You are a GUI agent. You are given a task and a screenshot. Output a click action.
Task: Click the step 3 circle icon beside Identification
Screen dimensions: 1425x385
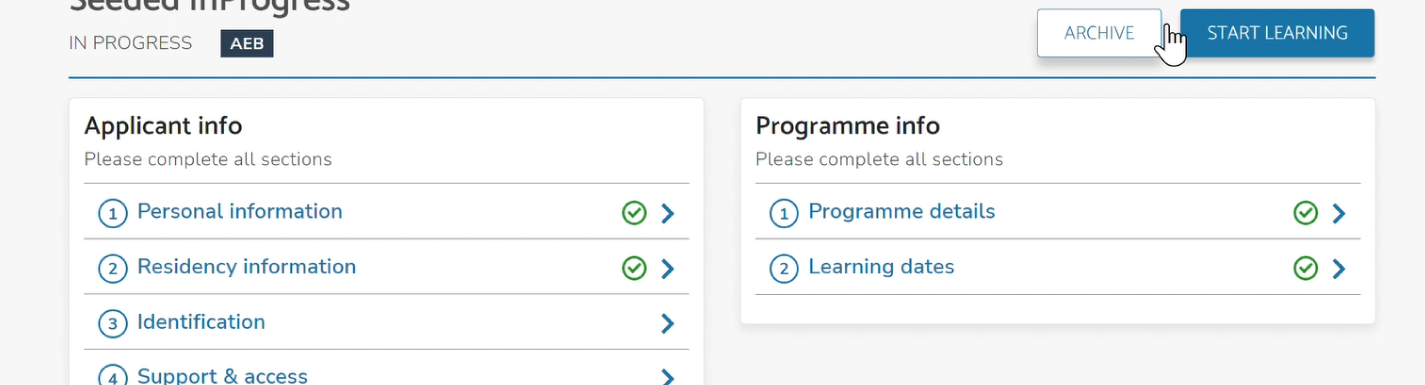coord(112,324)
